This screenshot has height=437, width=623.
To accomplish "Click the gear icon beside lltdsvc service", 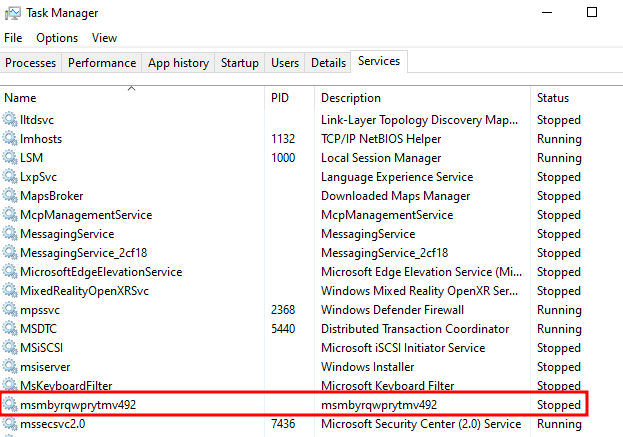I will [11, 120].
